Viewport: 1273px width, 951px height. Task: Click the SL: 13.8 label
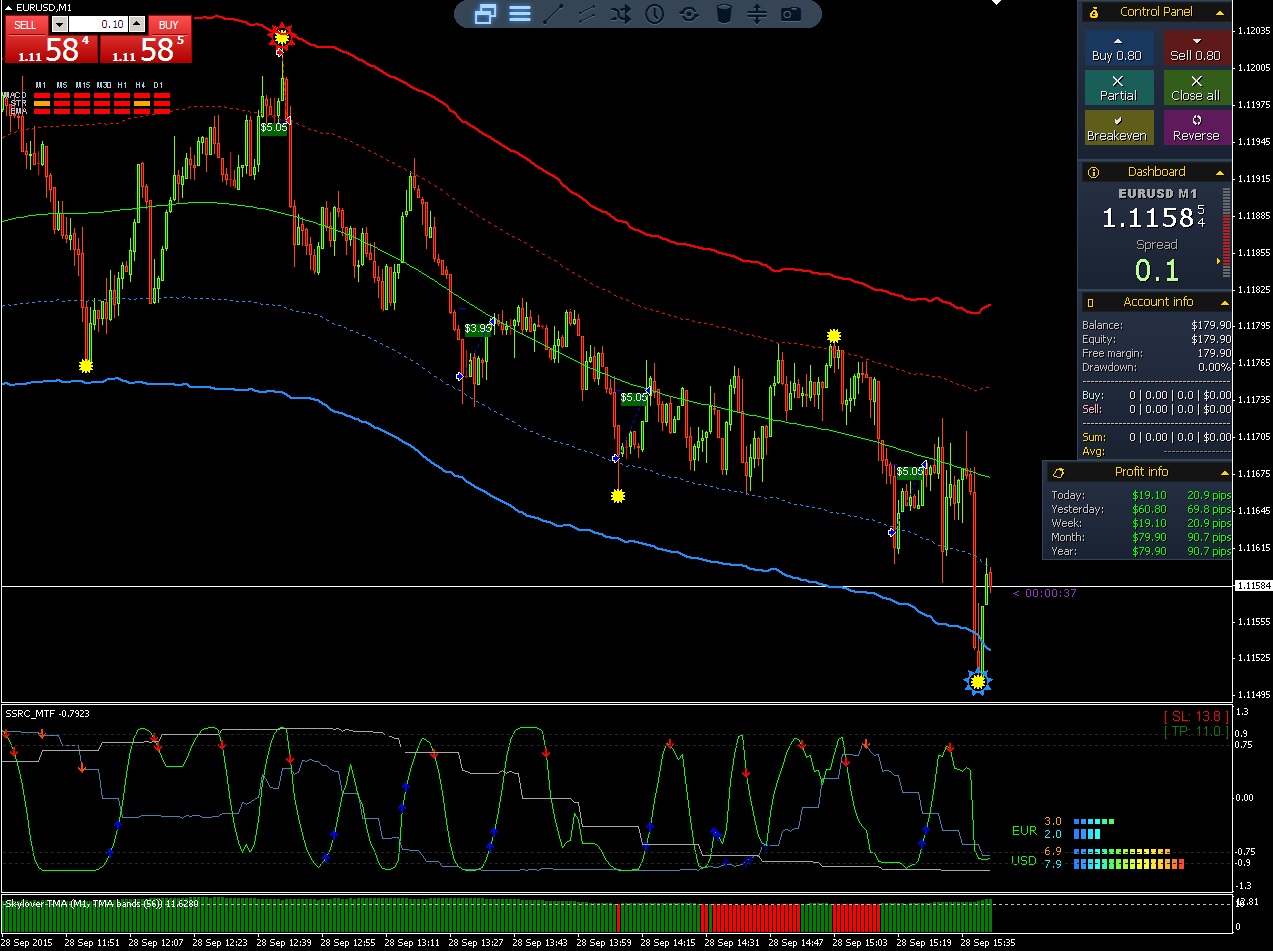point(1195,716)
